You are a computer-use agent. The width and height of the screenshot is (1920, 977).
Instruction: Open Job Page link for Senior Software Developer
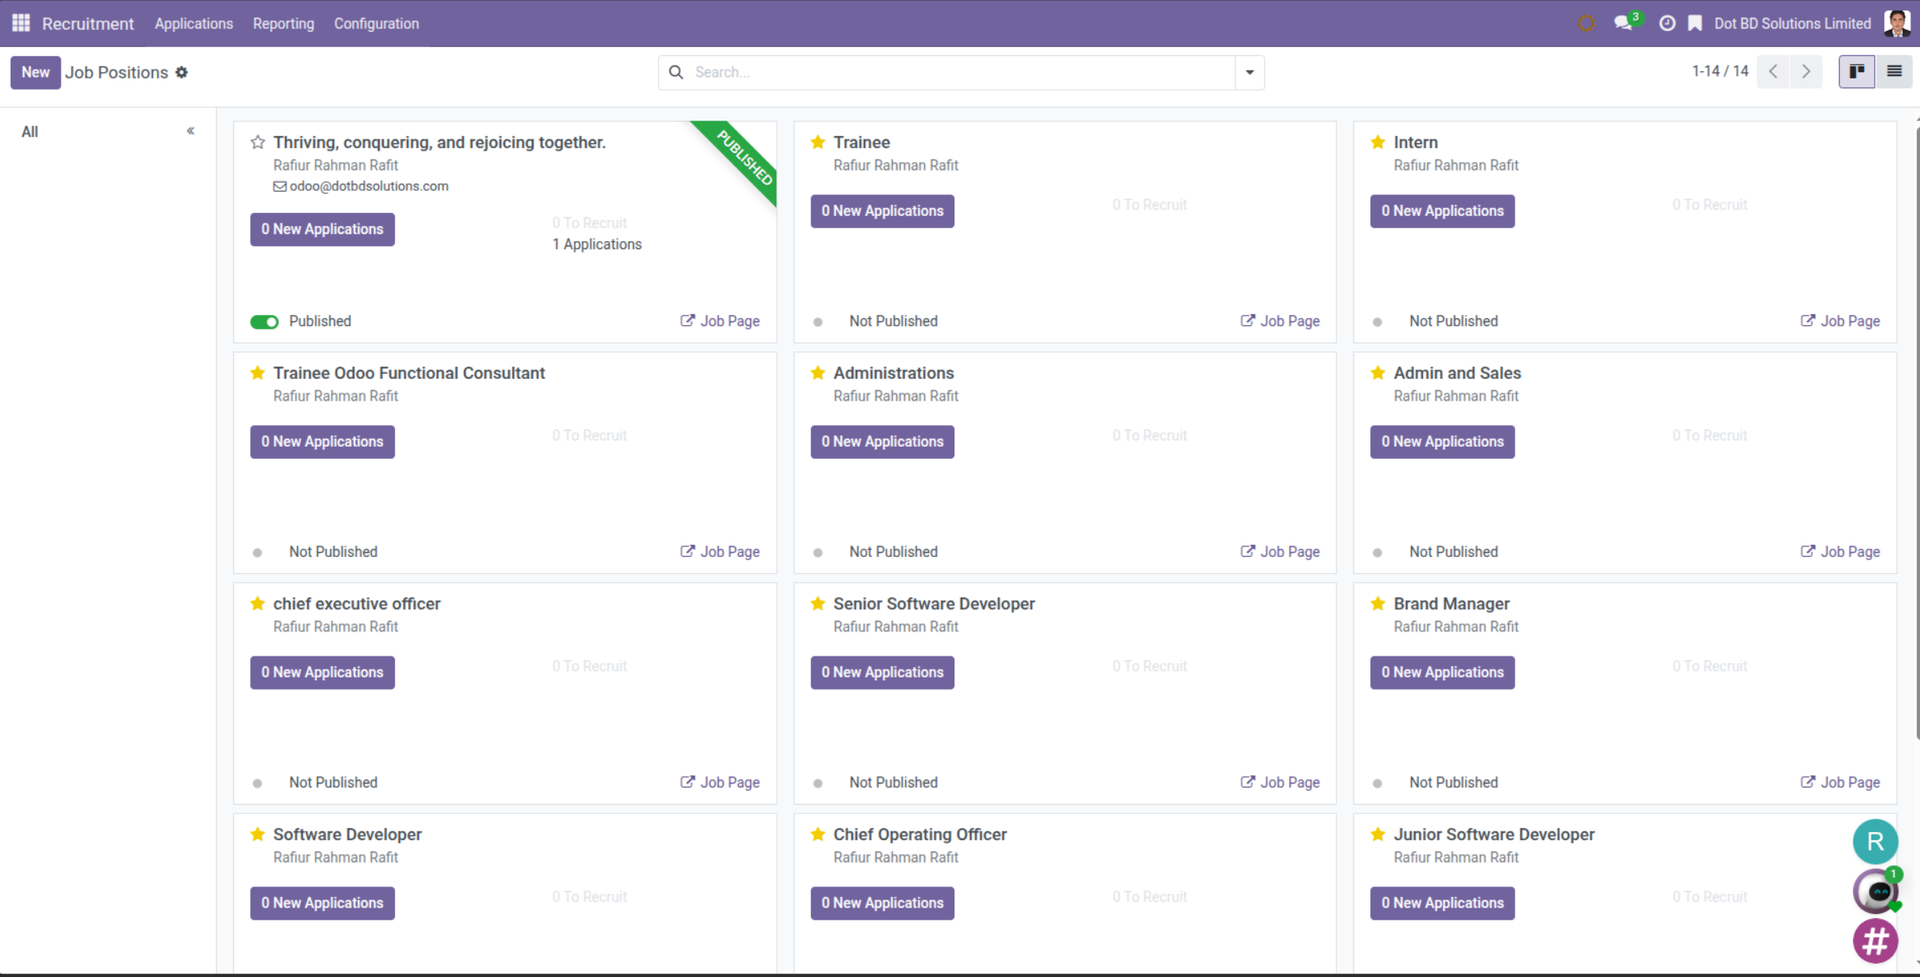pyautogui.click(x=1280, y=782)
